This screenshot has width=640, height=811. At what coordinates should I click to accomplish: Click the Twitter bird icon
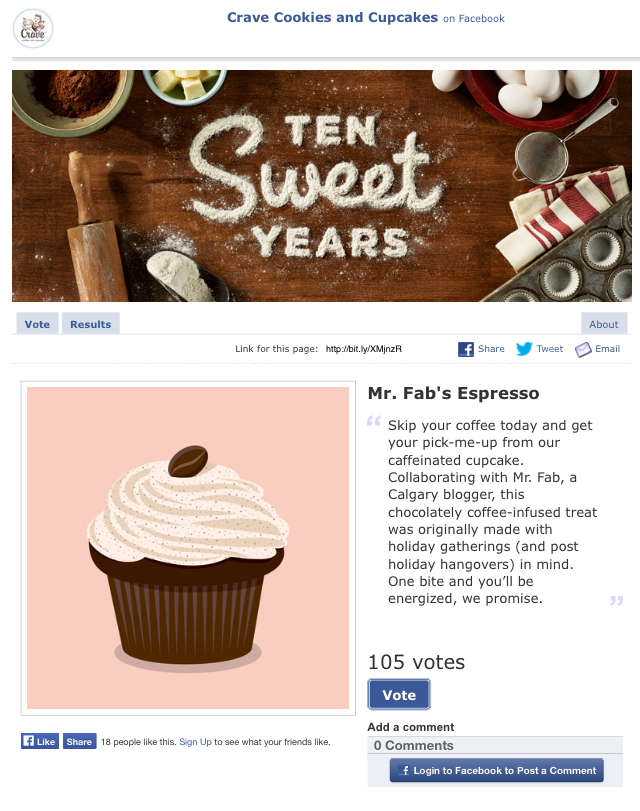(x=524, y=349)
